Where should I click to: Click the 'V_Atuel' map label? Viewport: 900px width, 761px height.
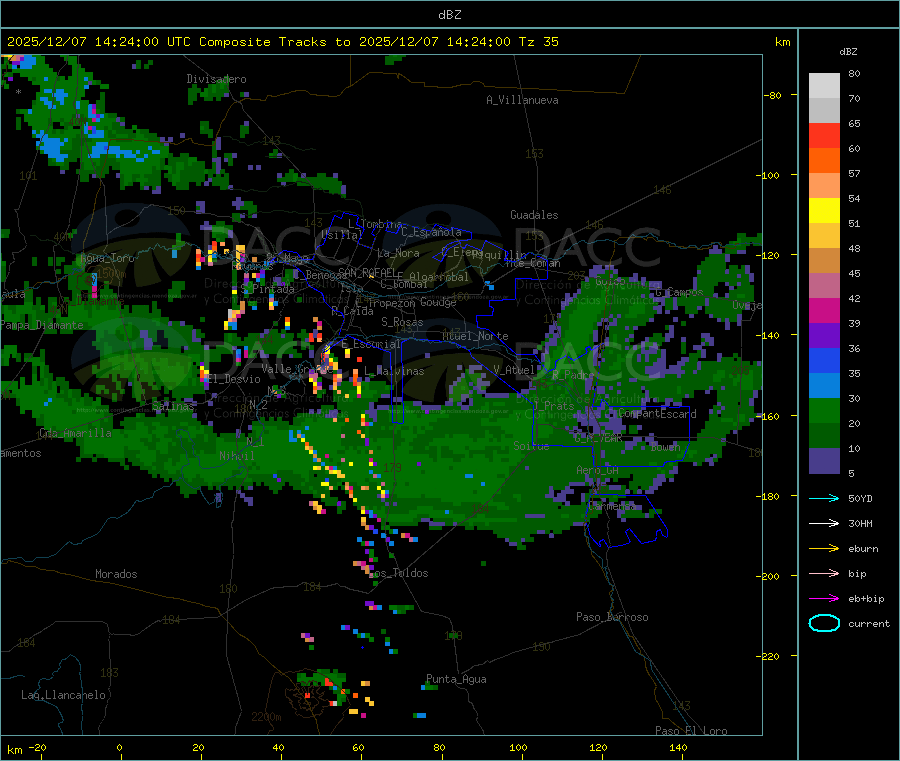[x=514, y=370]
